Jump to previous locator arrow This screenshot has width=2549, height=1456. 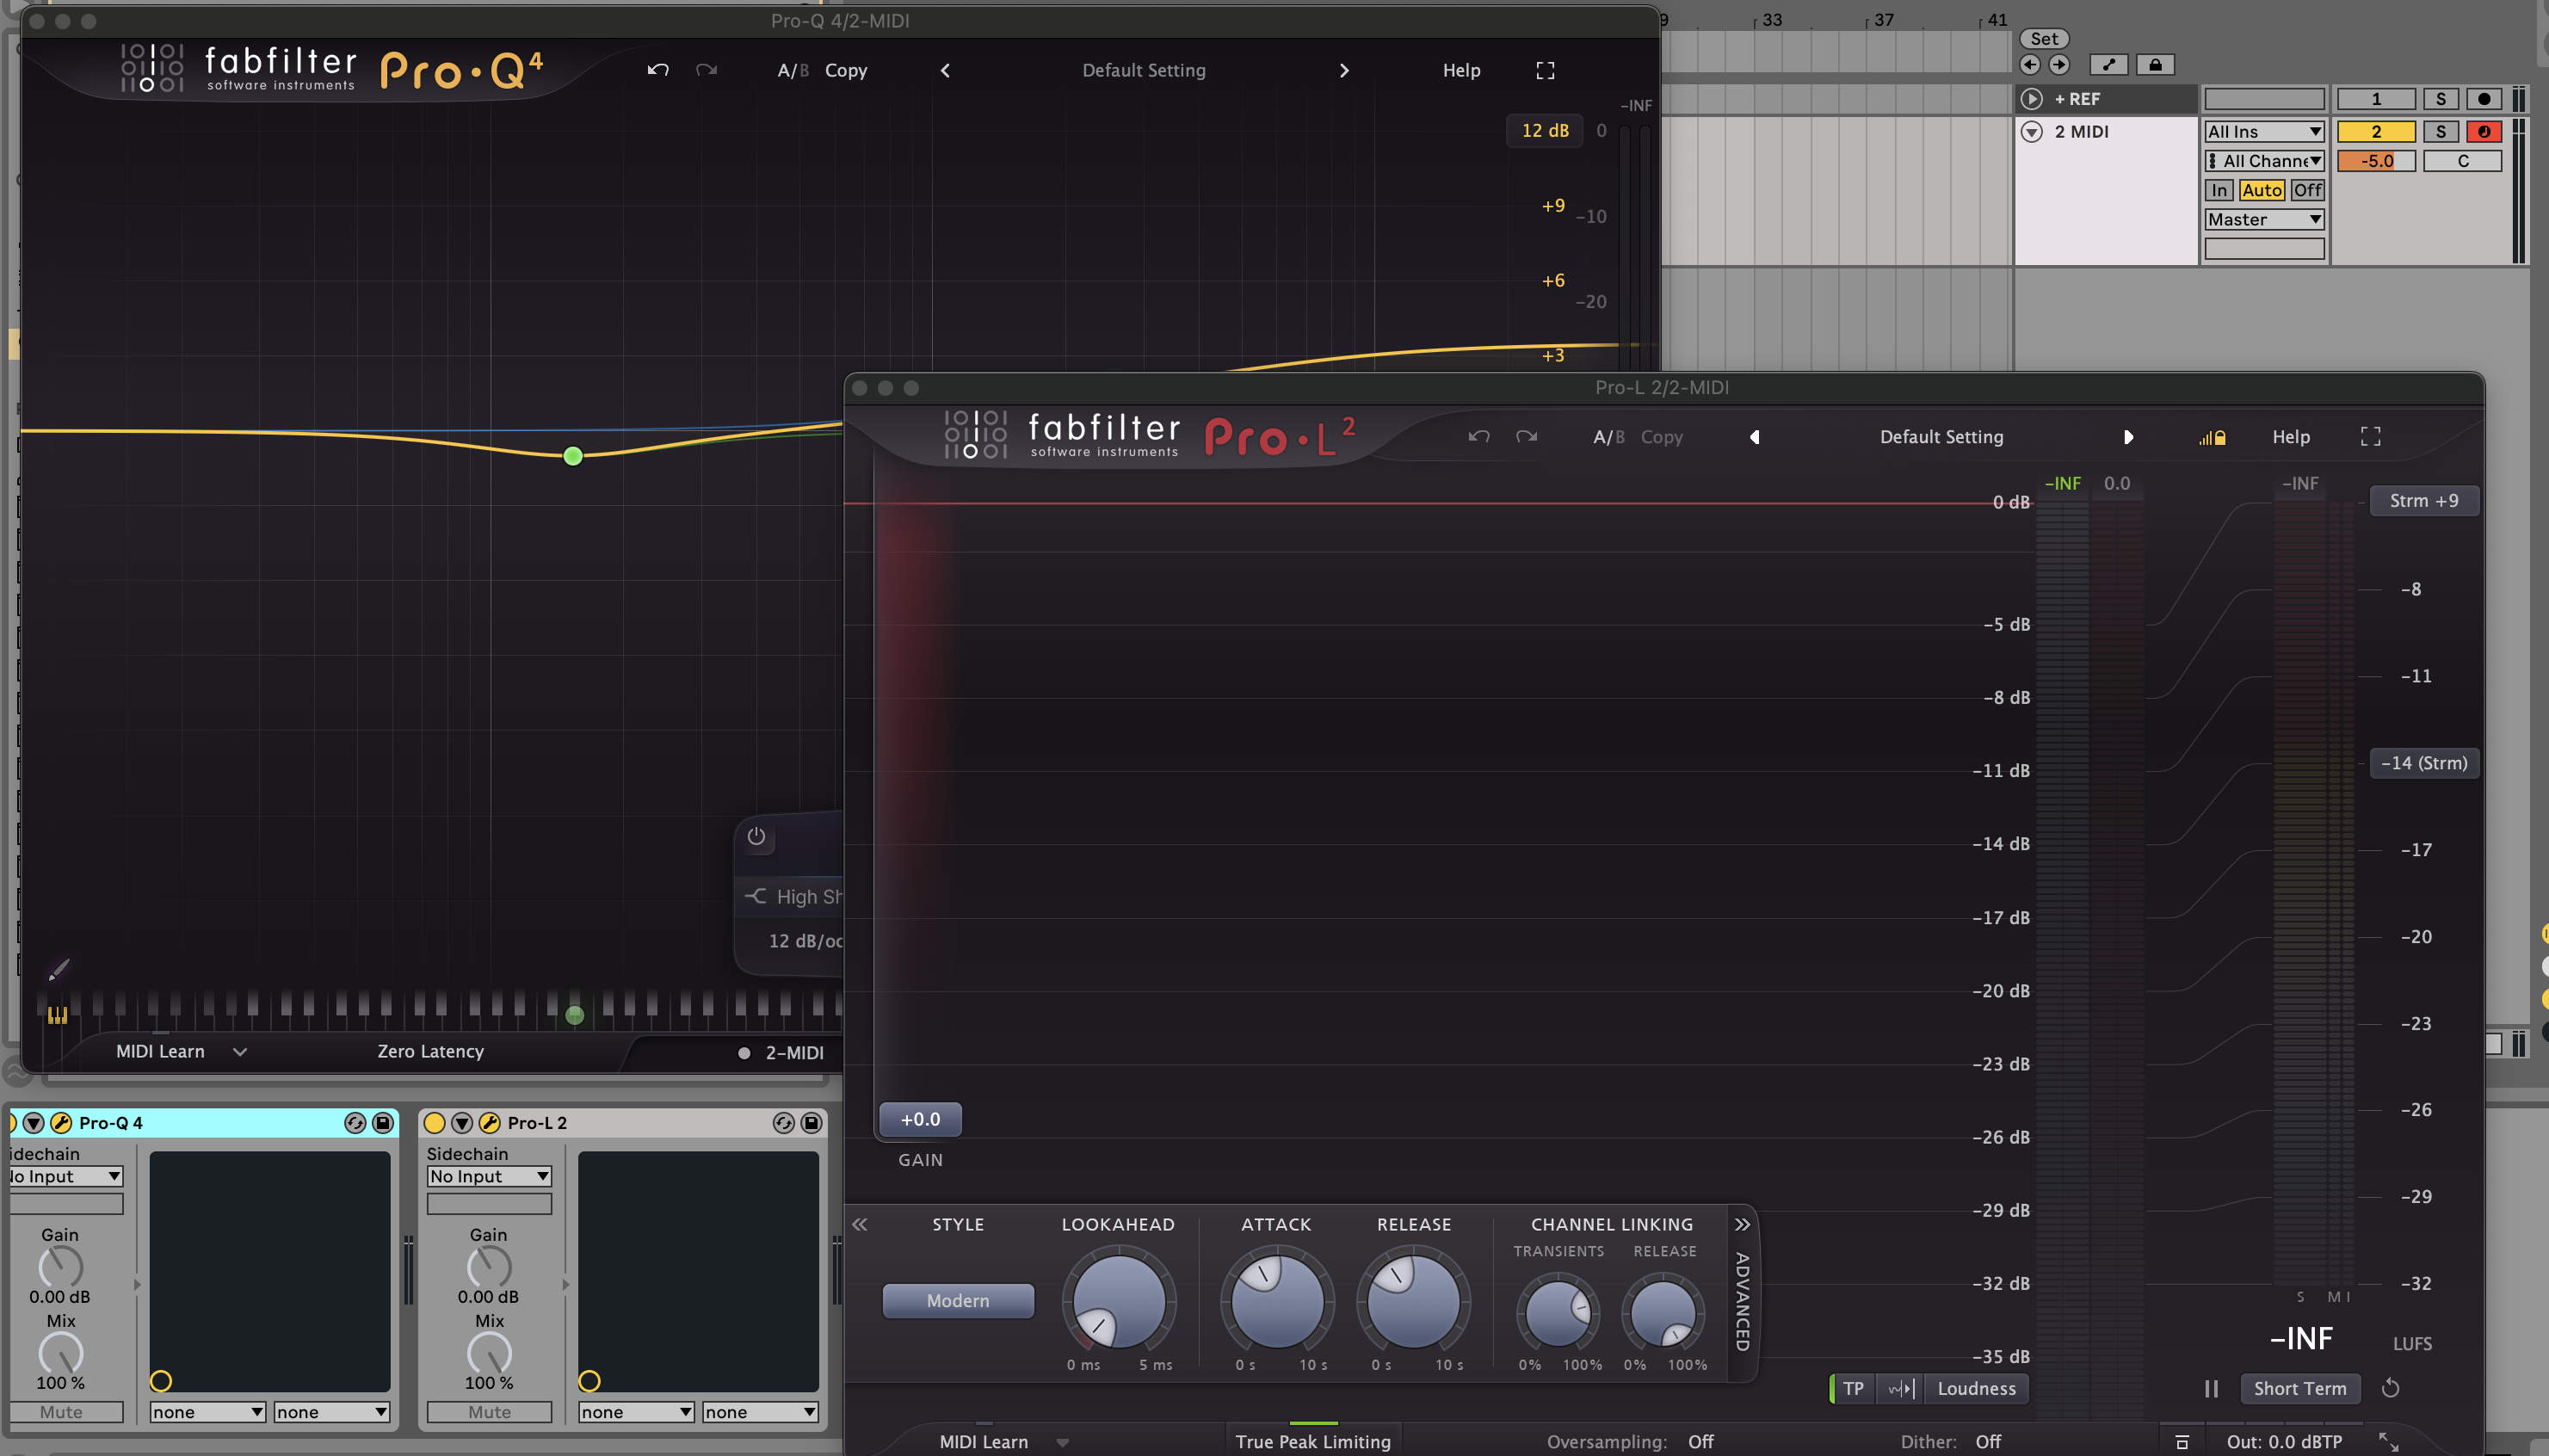point(2030,65)
